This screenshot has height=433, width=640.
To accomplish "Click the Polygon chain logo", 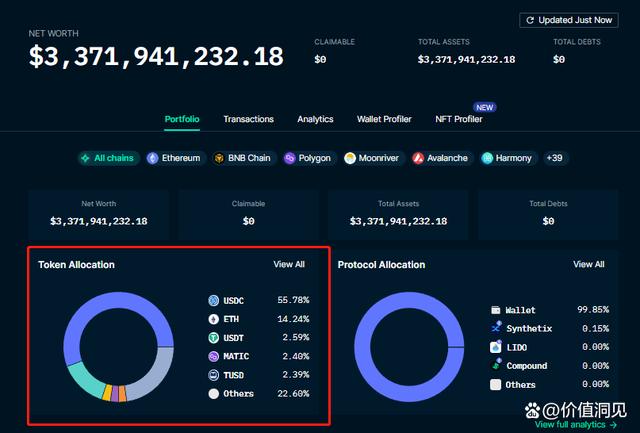I will 289,158.
